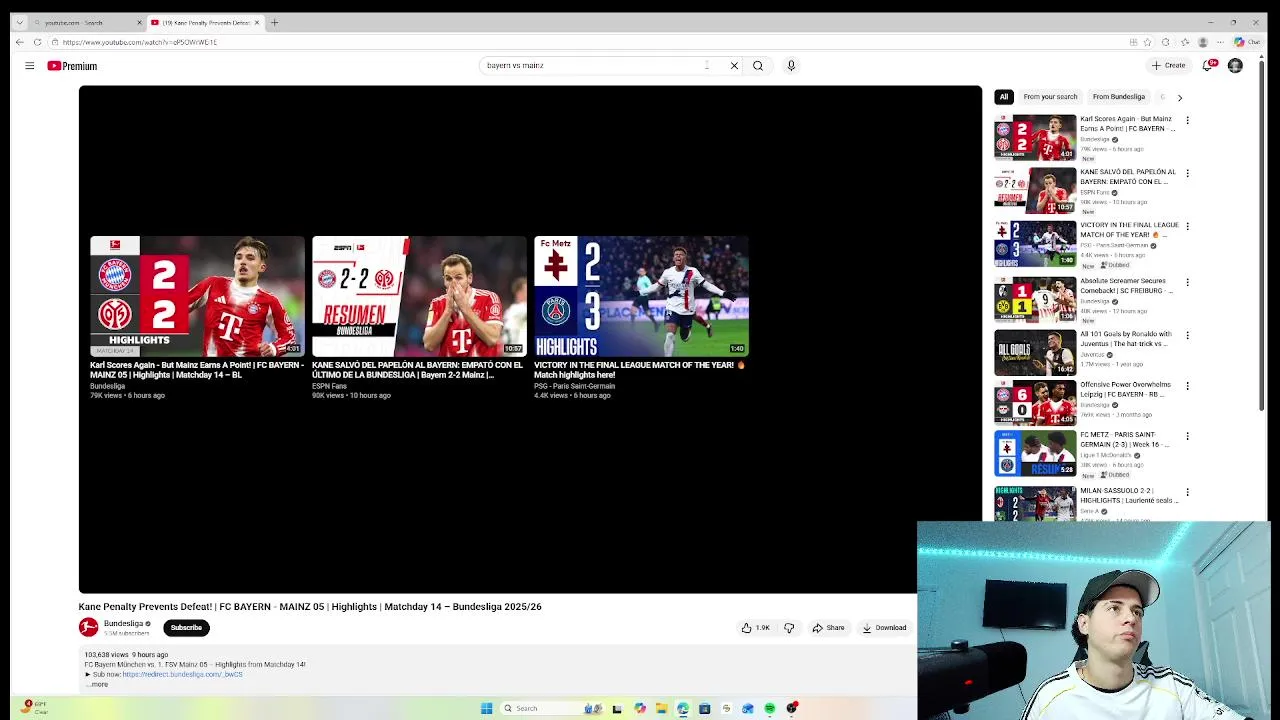Select the From your search chip
Viewport: 1280px width, 720px height.
(x=1050, y=97)
